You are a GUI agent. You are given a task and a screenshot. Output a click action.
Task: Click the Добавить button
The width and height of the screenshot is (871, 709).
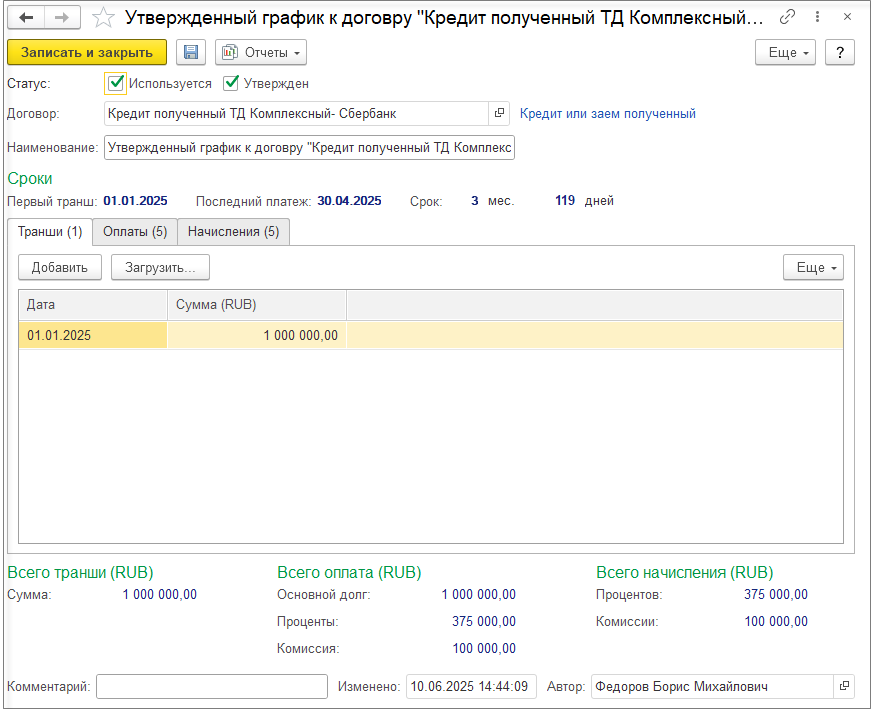(x=60, y=267)
